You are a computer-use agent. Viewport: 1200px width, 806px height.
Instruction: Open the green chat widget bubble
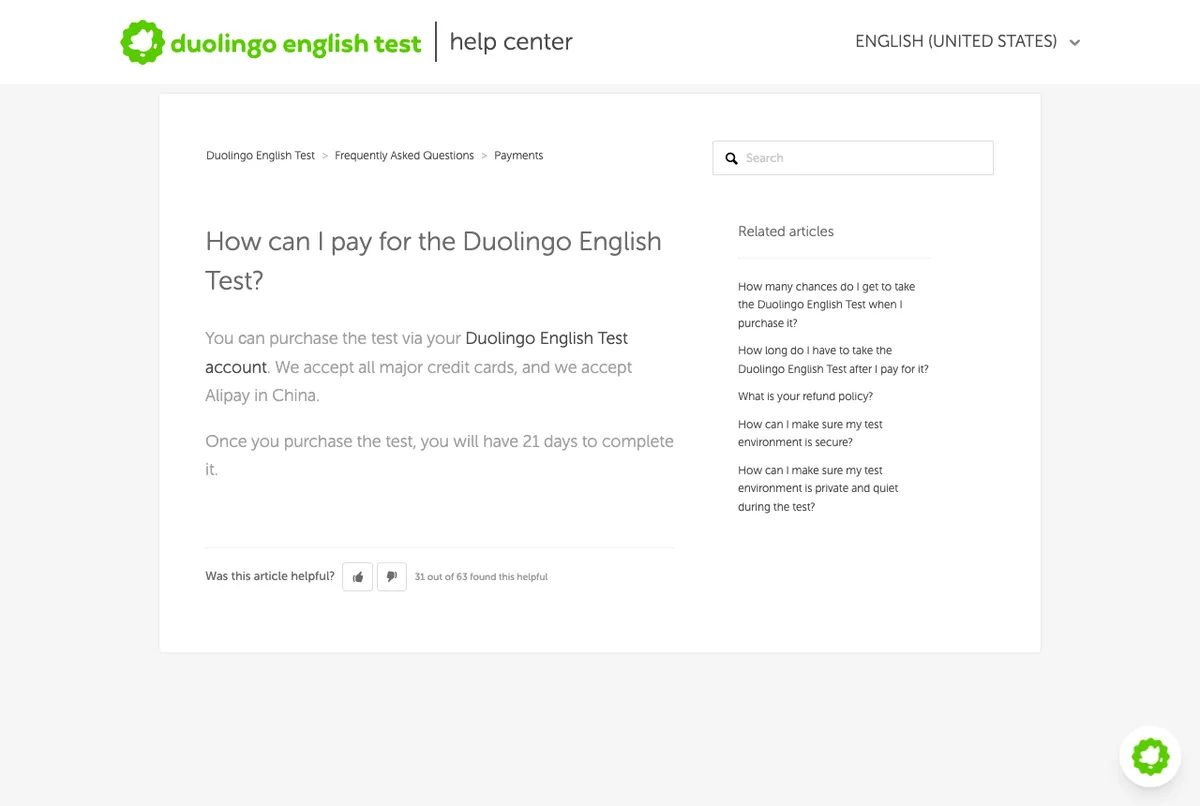(1150, 757)
